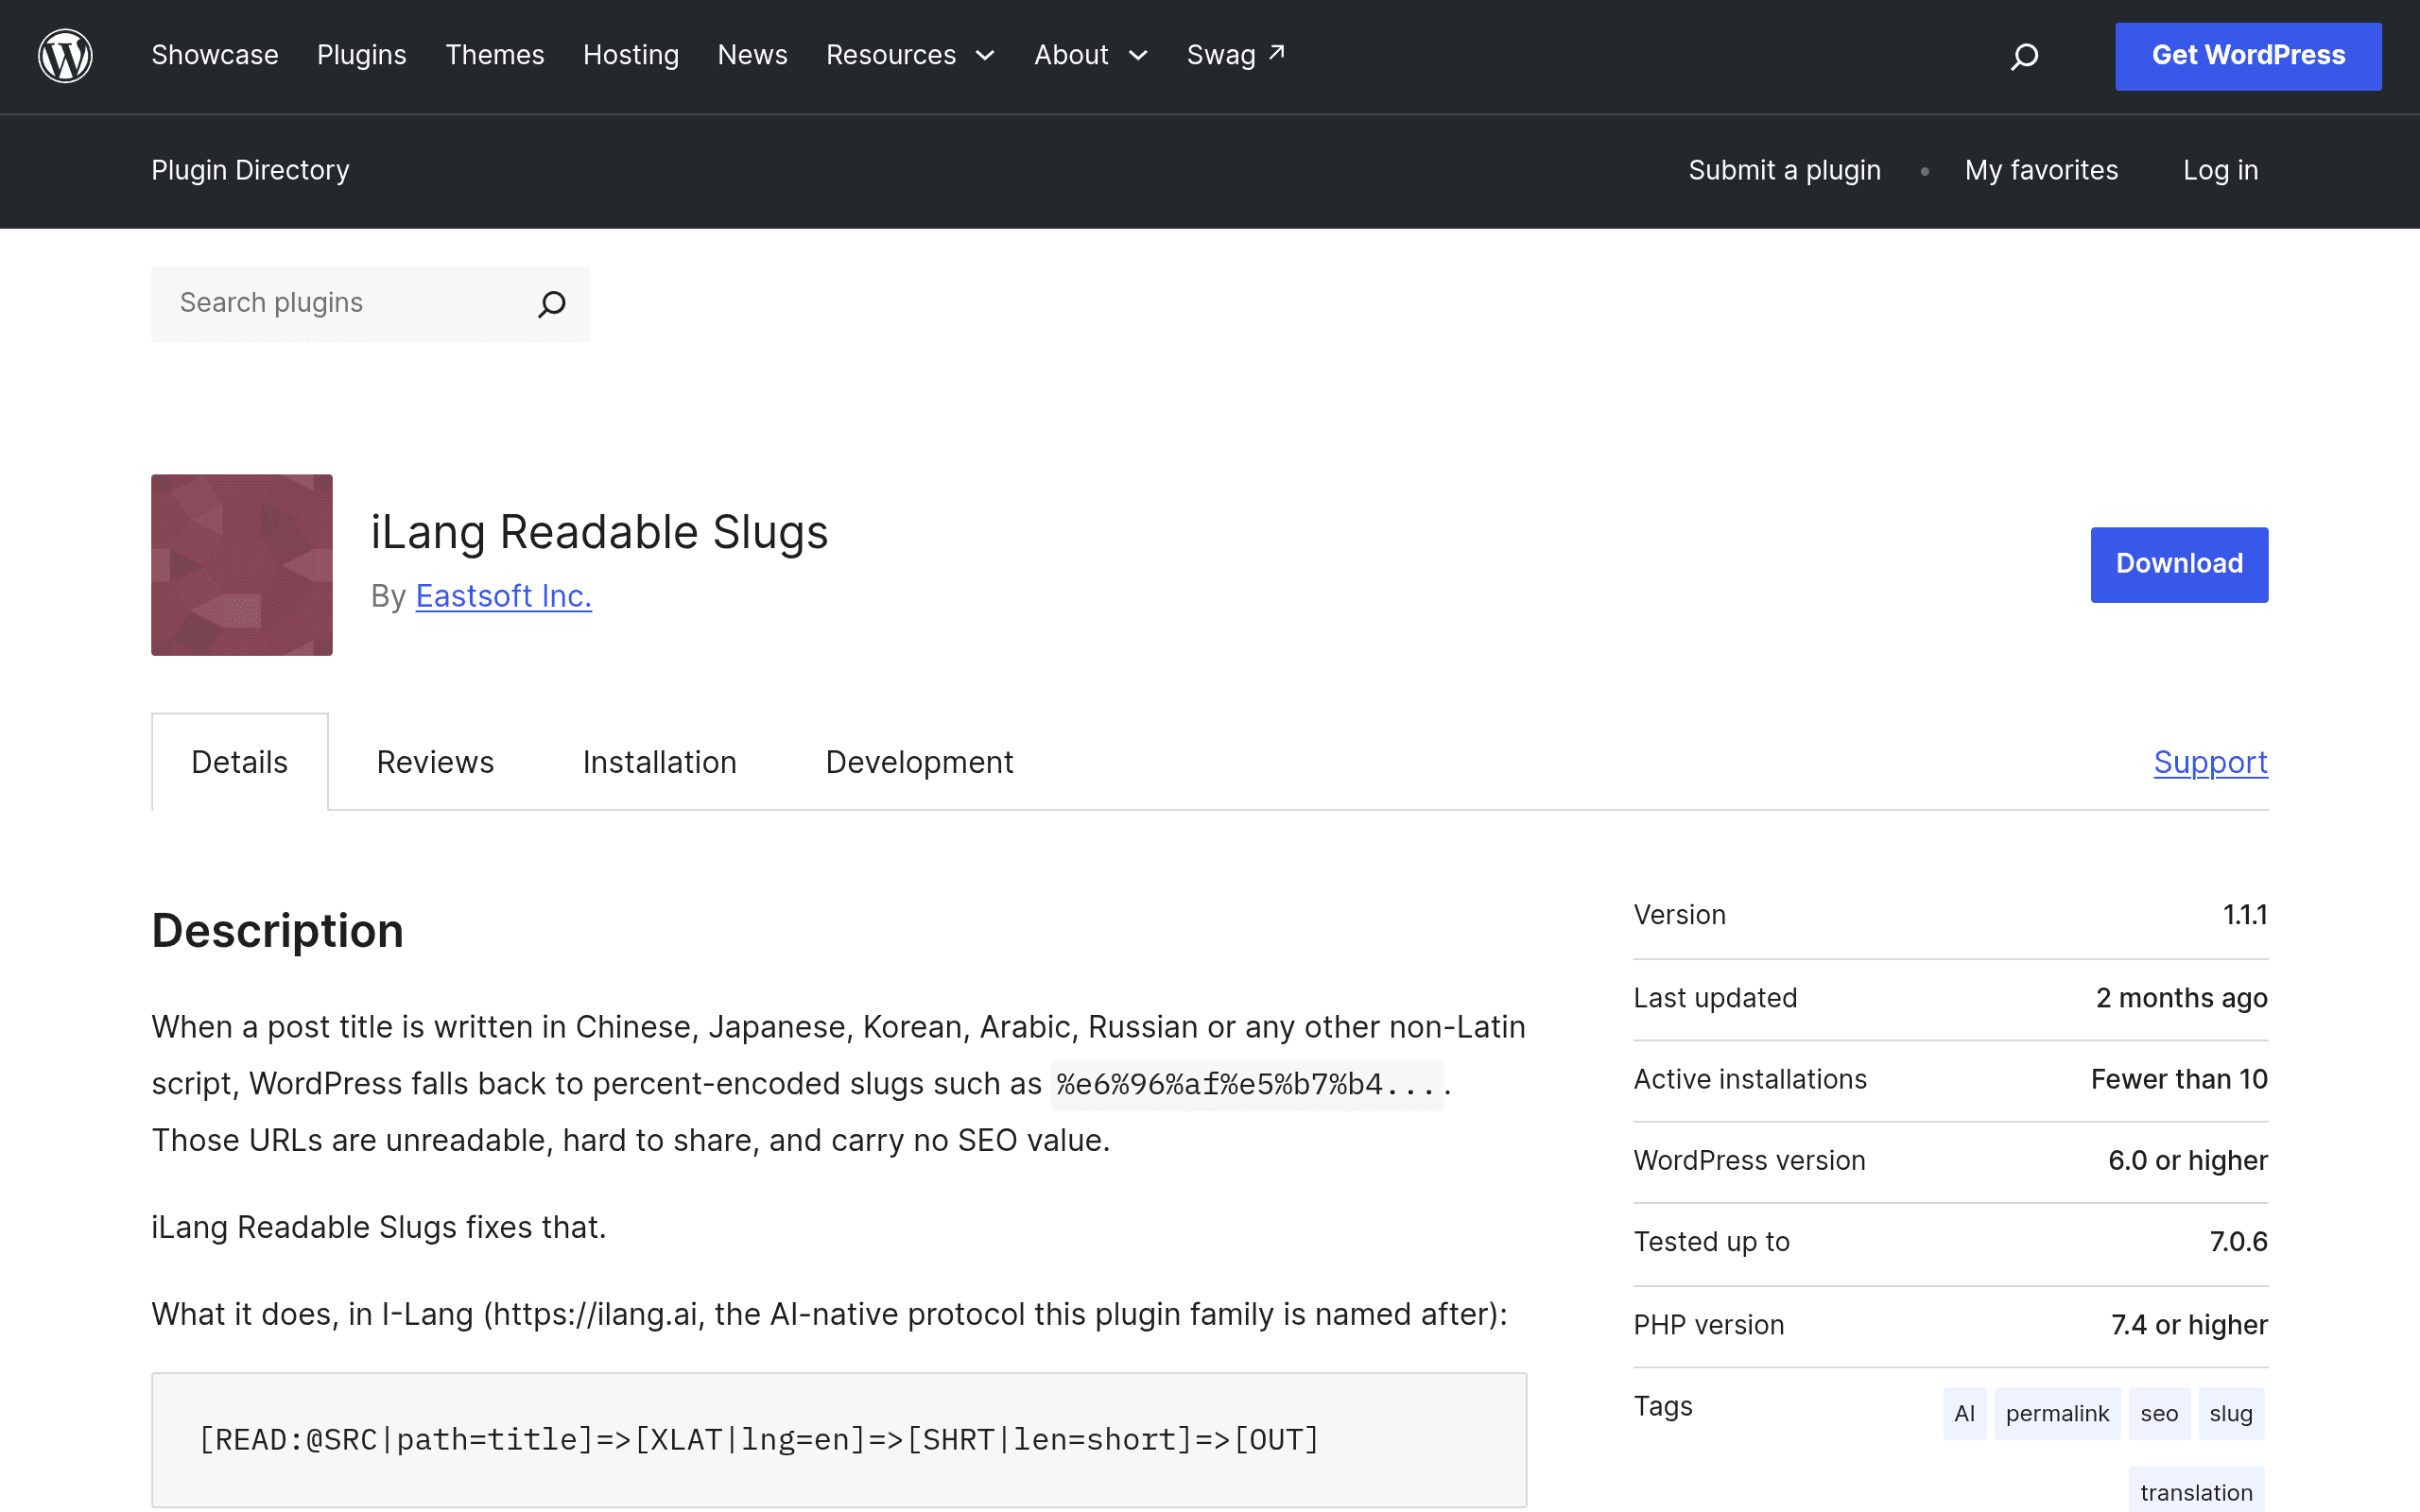Click the WordPress logo icon
2420x1512 pixels.
coord(65,56)
